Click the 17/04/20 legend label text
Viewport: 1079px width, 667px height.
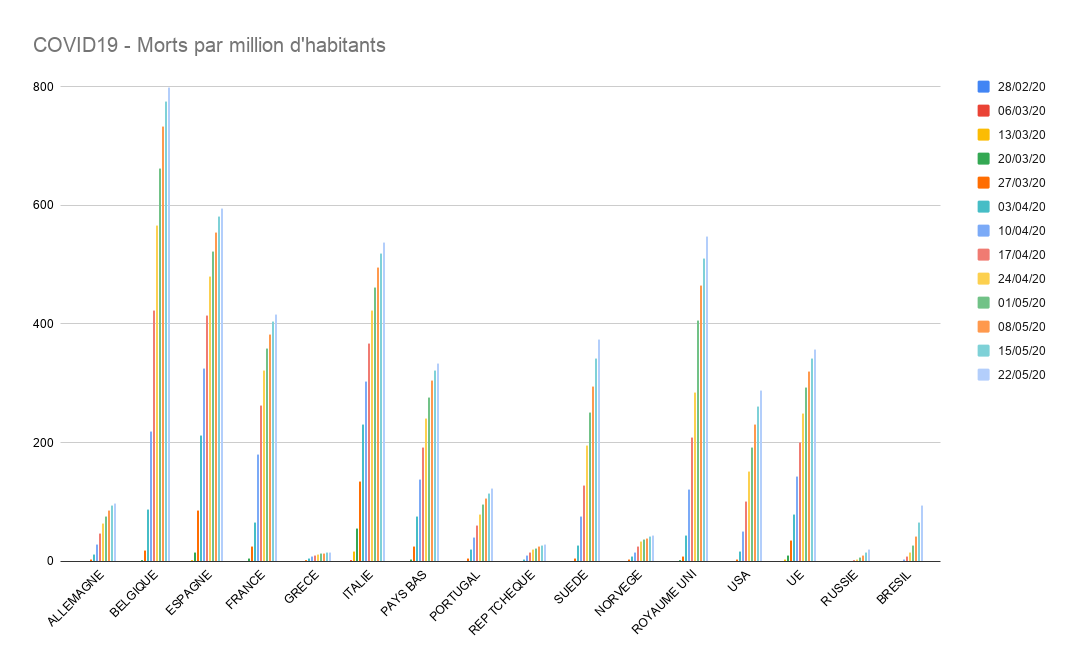click(x=1022, y=255)
